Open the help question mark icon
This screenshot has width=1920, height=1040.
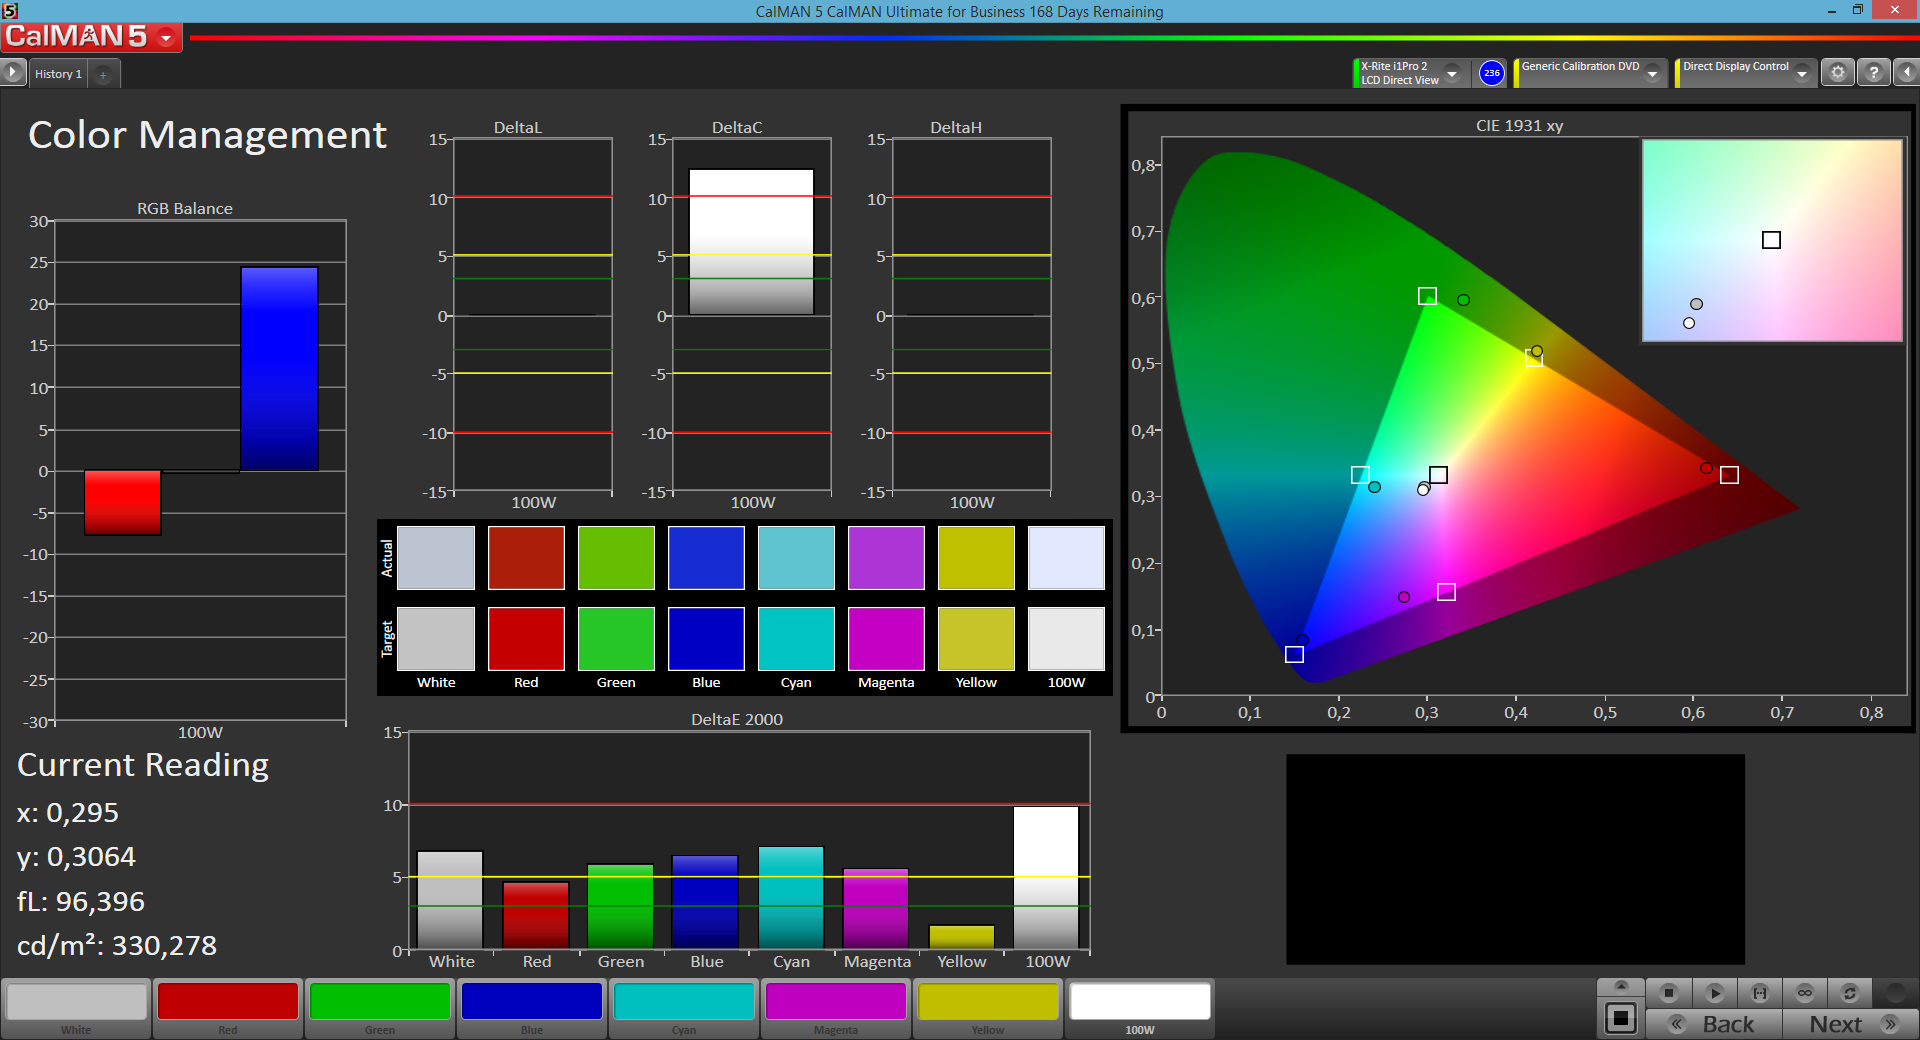click(x=1873, y=73)
